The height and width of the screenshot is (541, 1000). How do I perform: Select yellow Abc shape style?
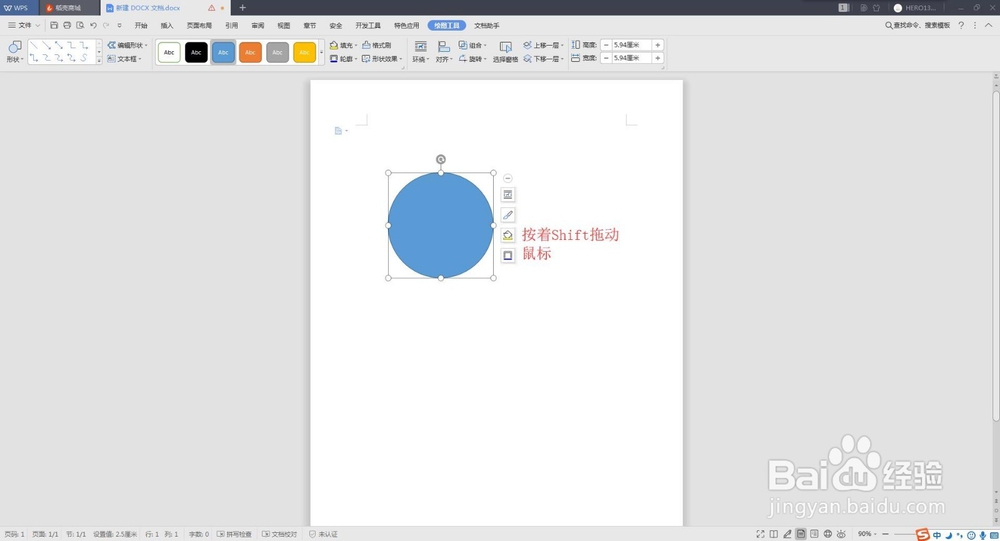pyautogui.click(x=305, y=52)
